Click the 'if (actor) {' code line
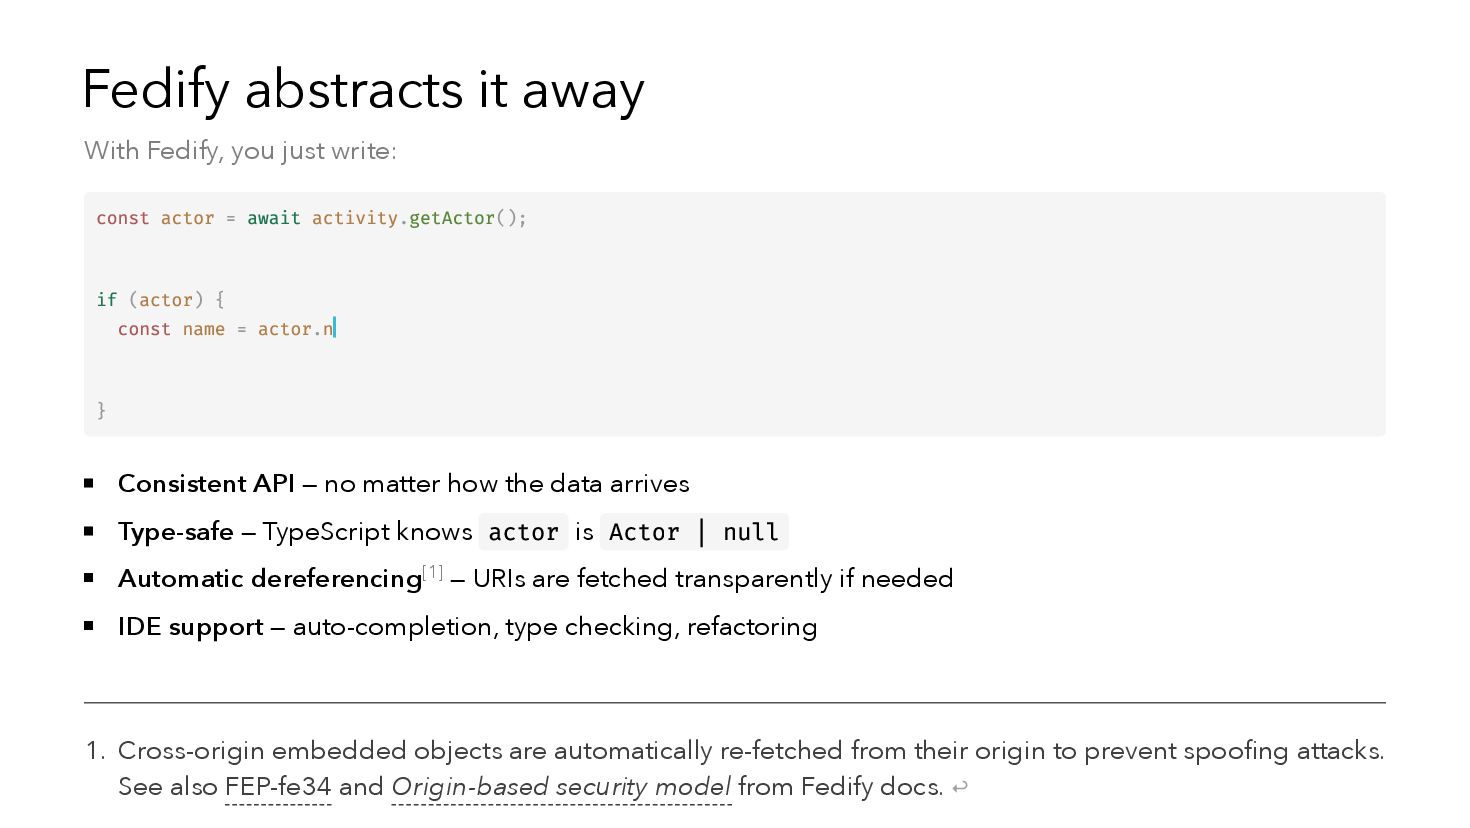 click(160, 299)
